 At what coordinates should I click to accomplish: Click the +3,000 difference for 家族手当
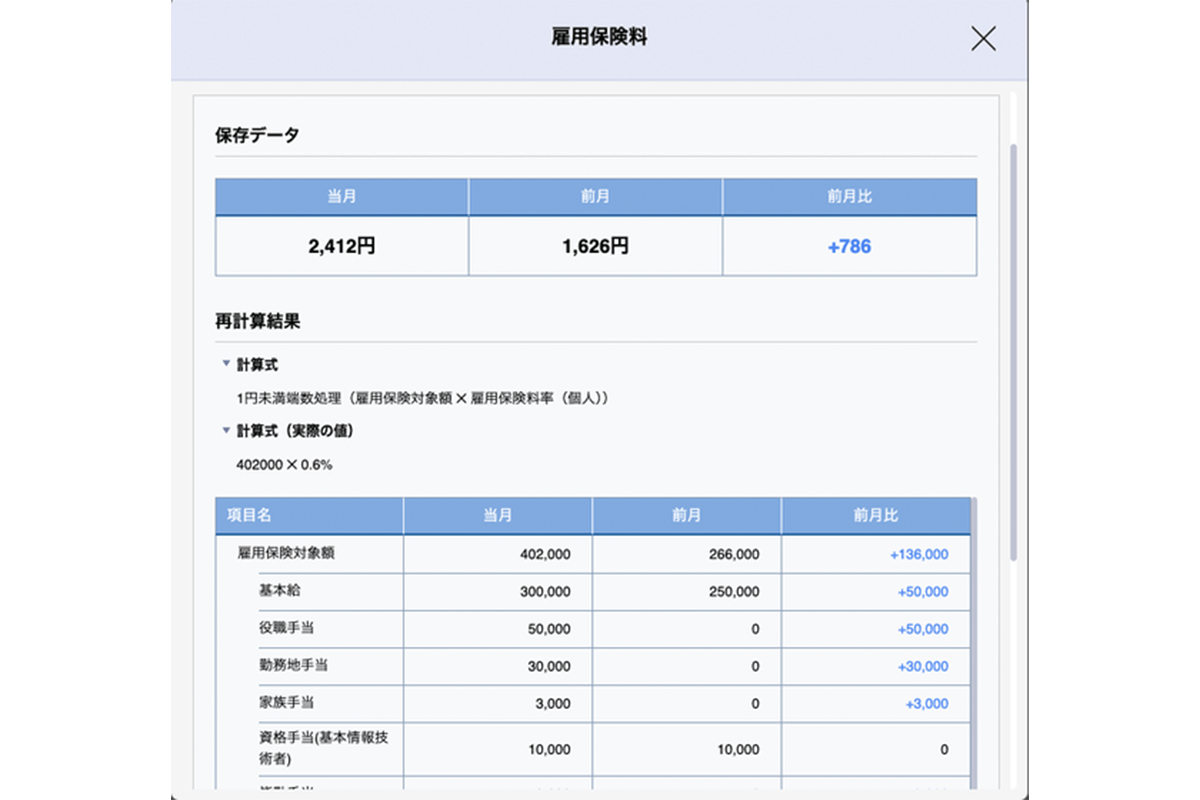[x=926, y=704]
